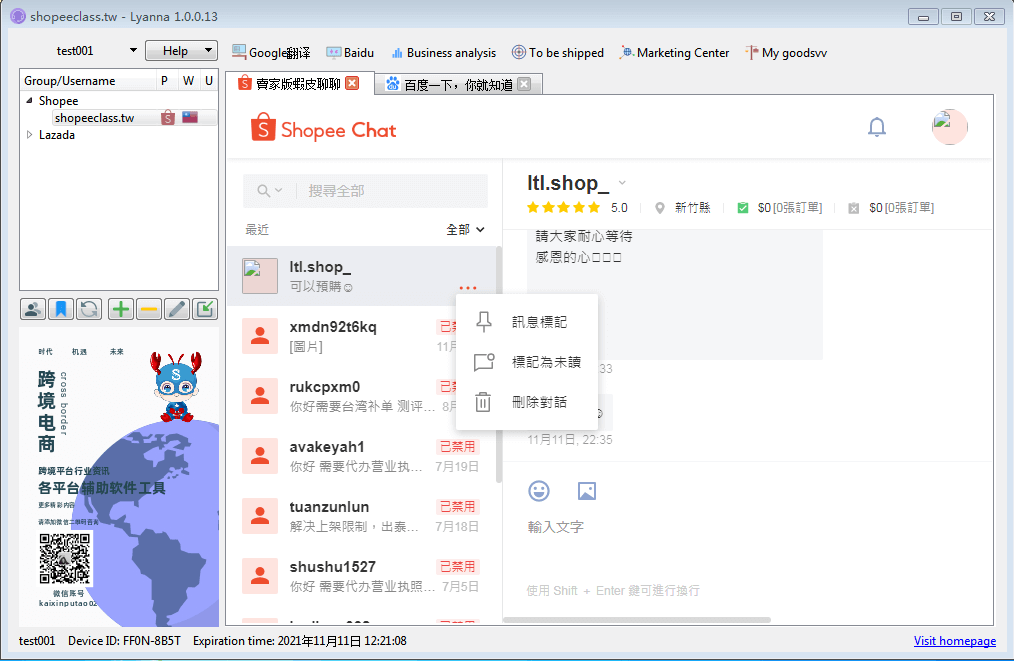
Task: Click the QR code in the banner
Action: [x=65, y=559]
